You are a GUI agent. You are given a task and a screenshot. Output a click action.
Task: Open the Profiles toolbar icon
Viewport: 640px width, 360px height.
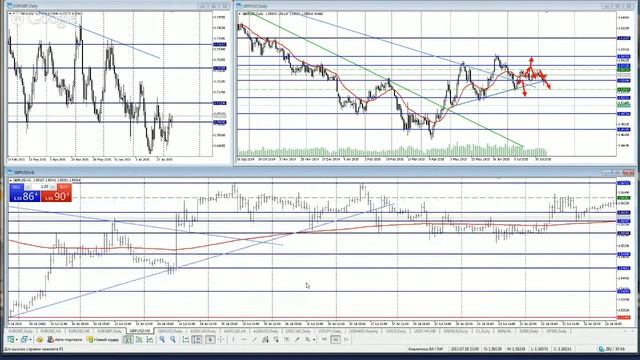24,339
